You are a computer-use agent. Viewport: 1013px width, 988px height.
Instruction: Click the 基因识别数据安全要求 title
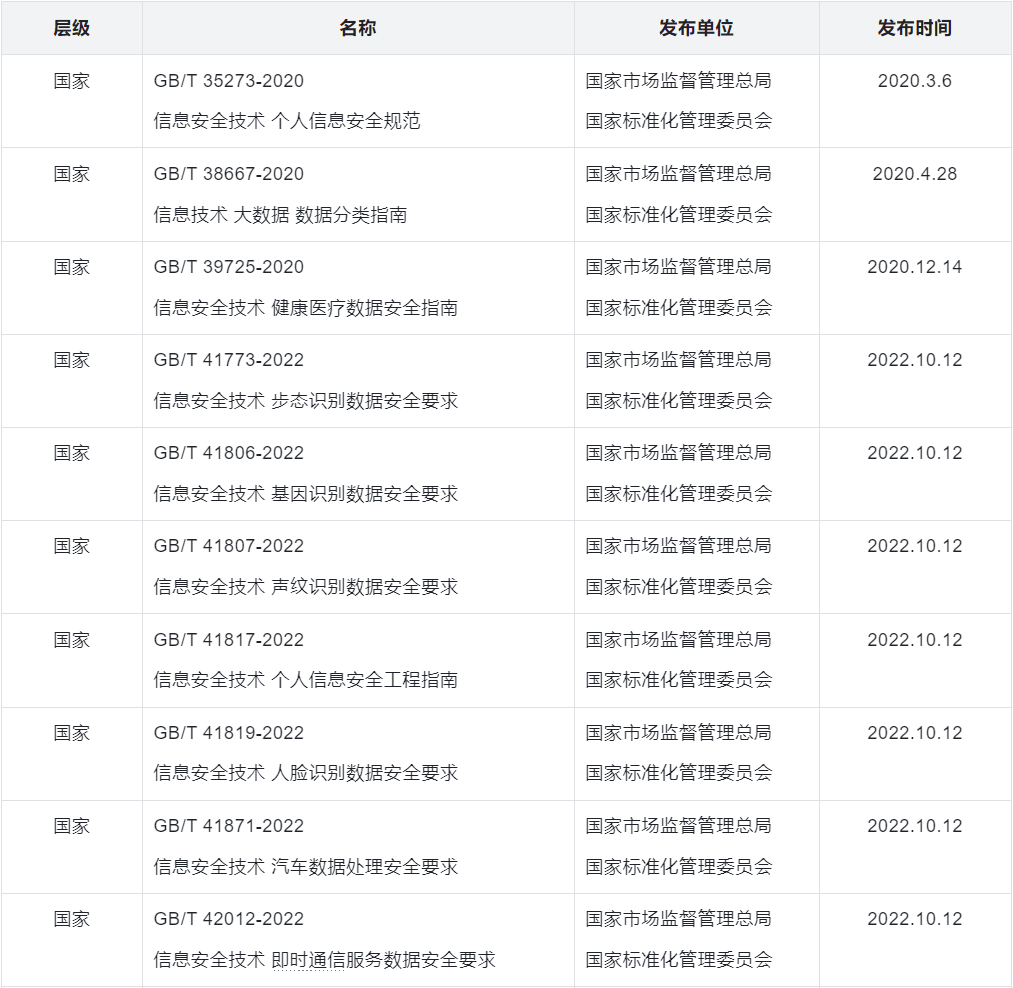(364, 494)
